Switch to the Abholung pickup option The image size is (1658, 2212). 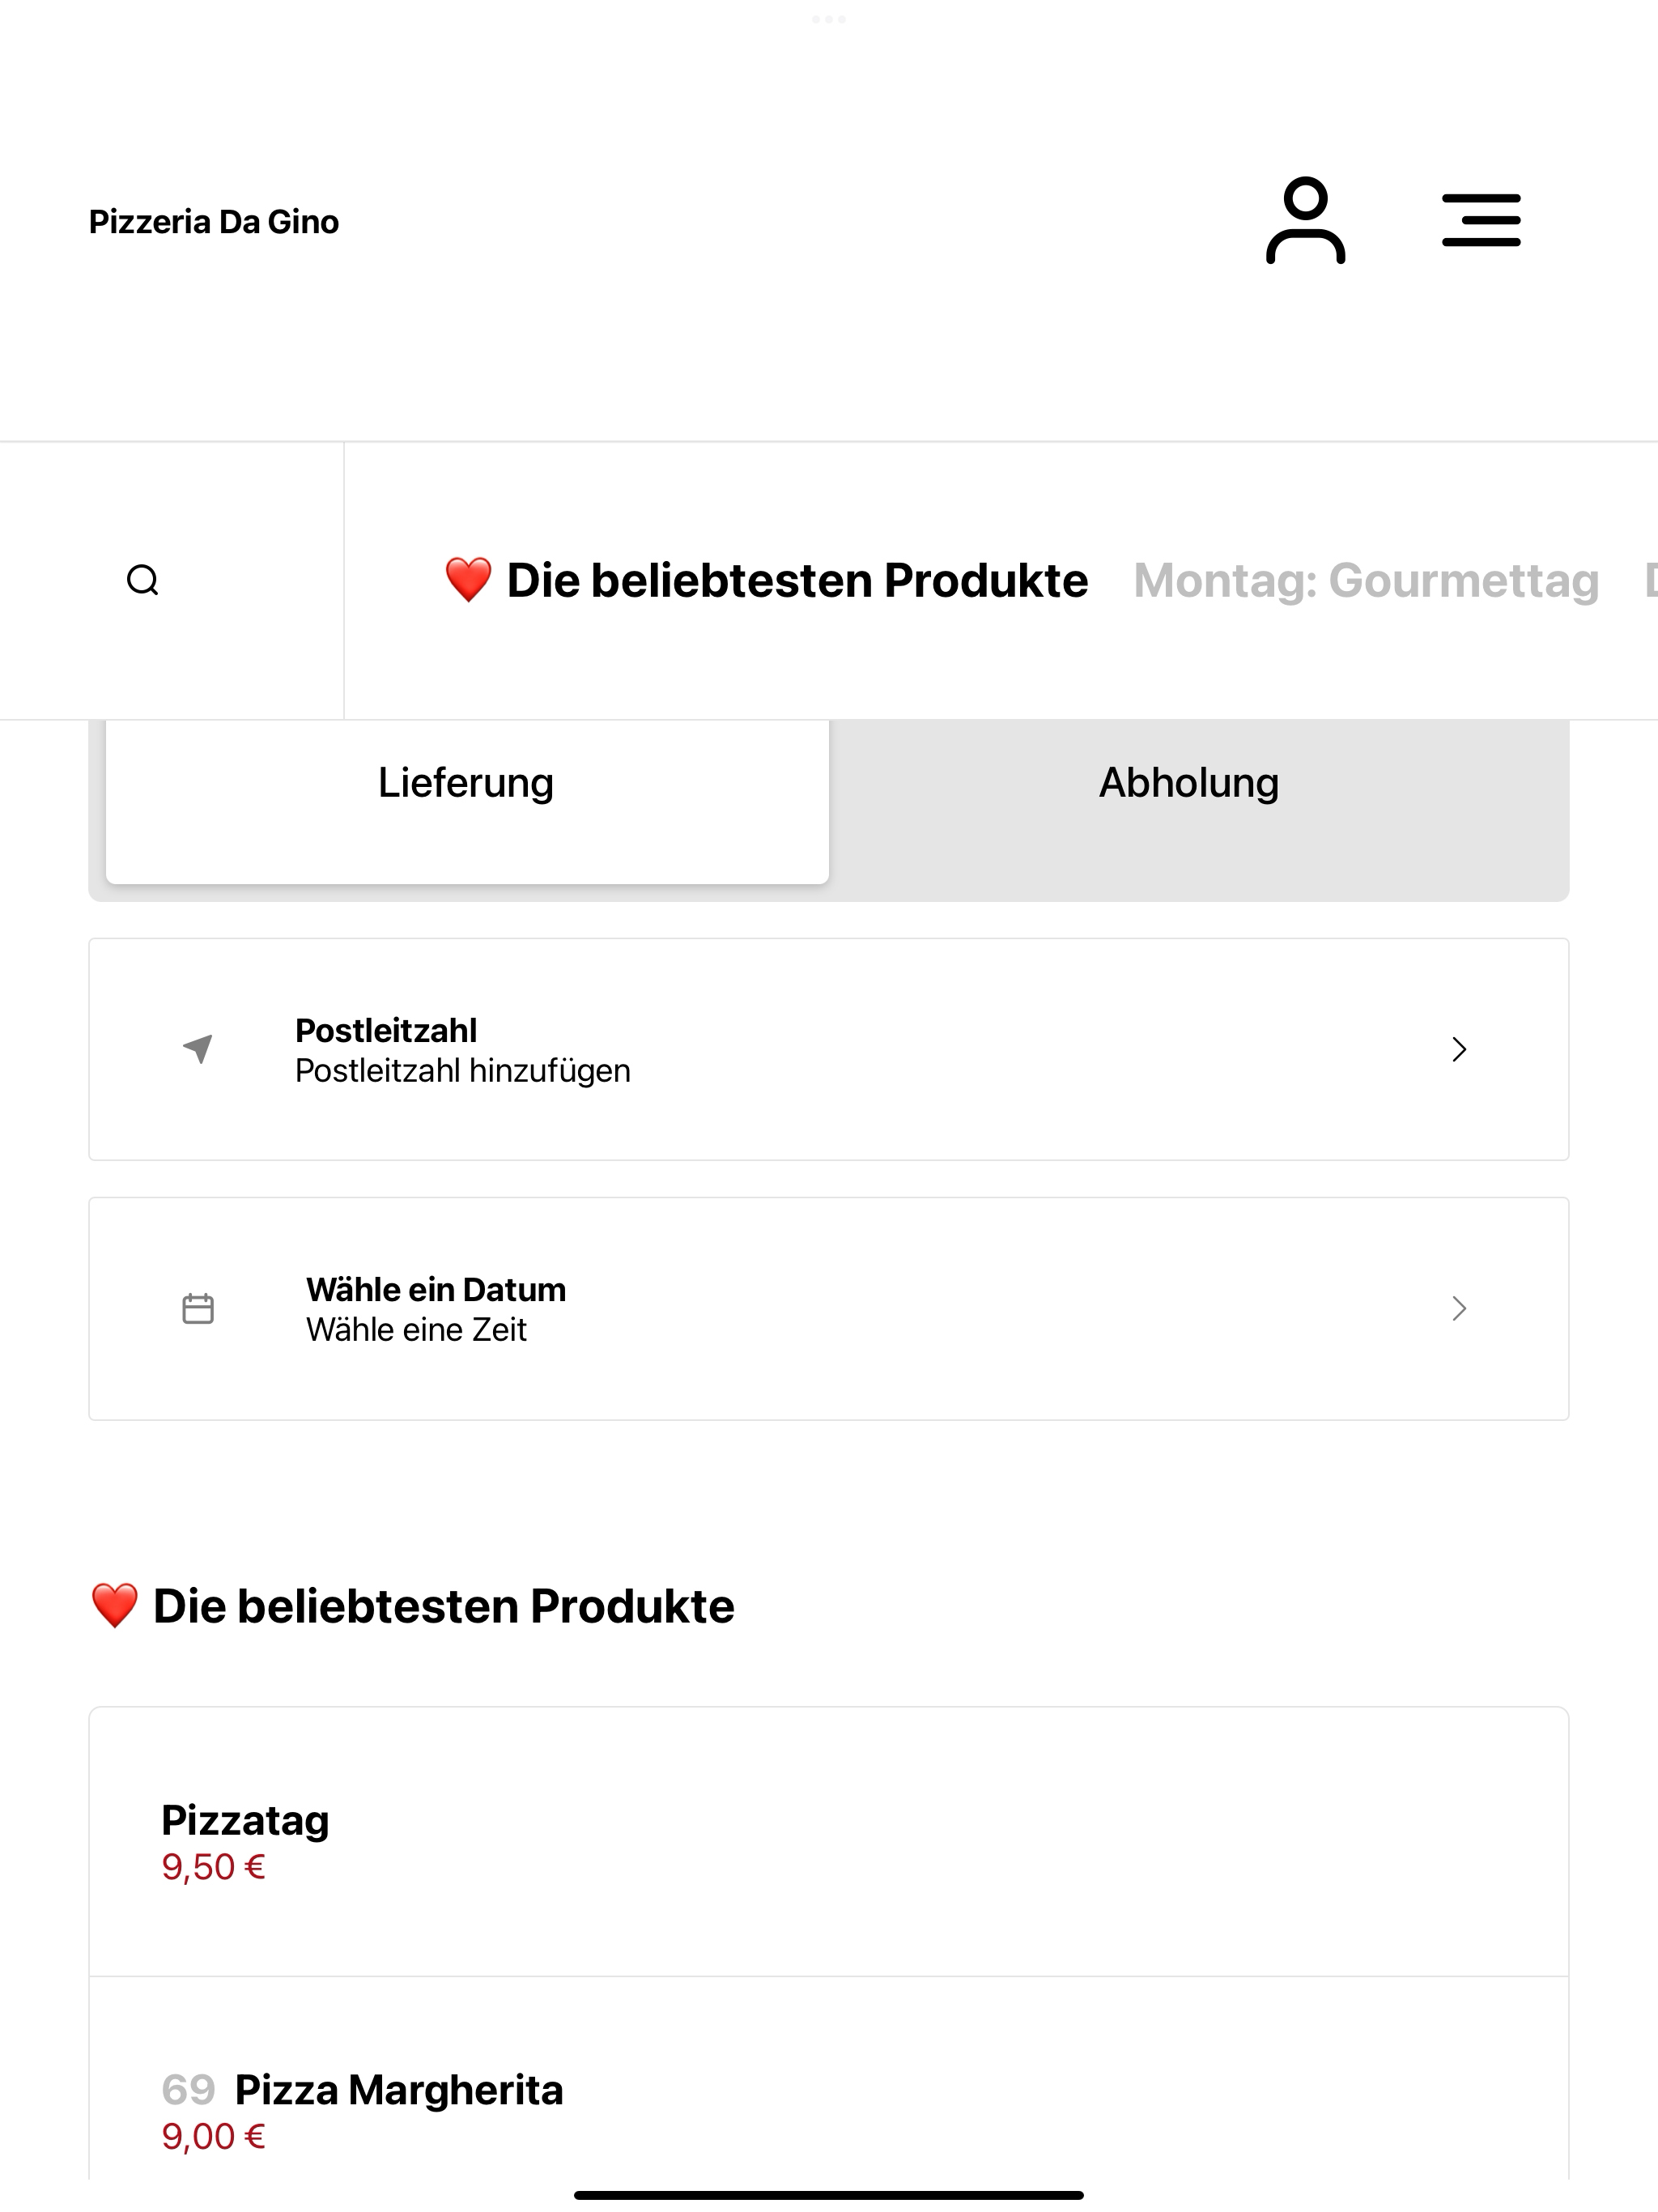(x=1189, y=783)
